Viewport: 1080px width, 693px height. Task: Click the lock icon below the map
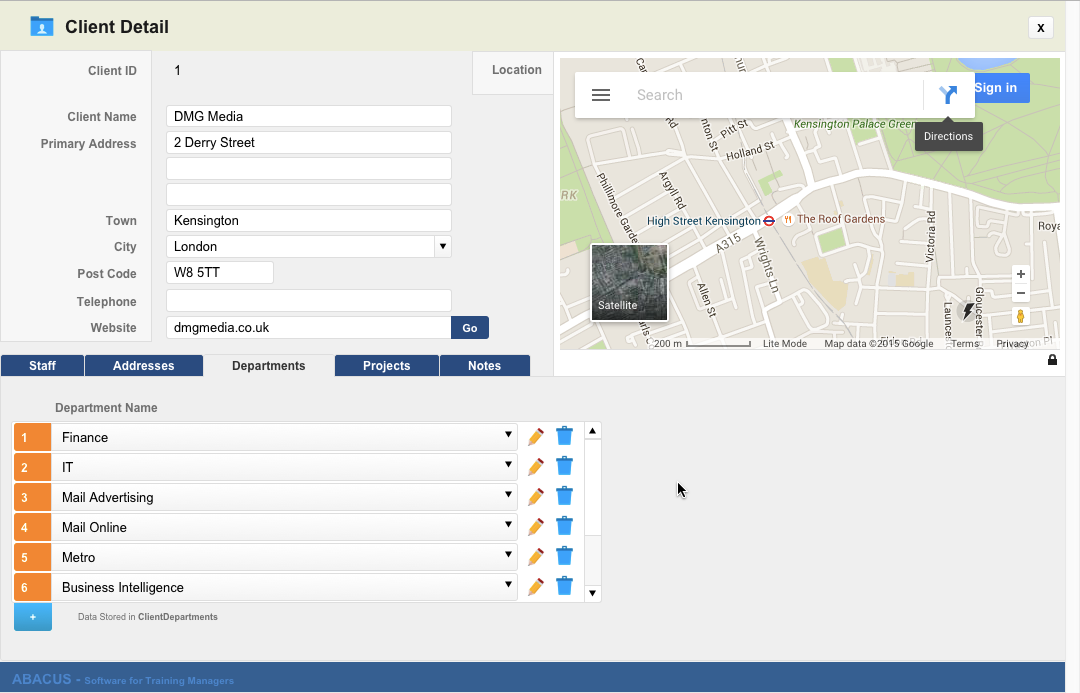pyautogui.click(x=1052, y=360)
